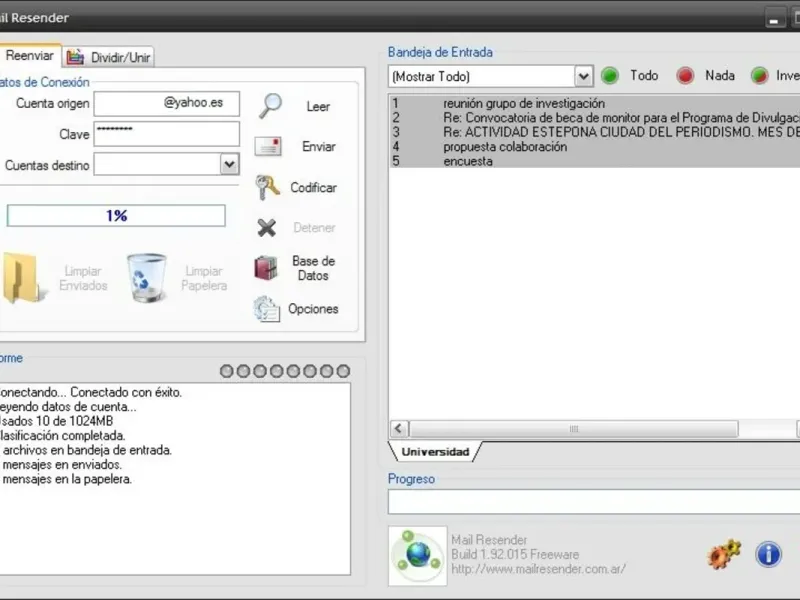Open the Base de Datos book icon
The width and height of the screenshot is (800, 600).
pos(266,268)
